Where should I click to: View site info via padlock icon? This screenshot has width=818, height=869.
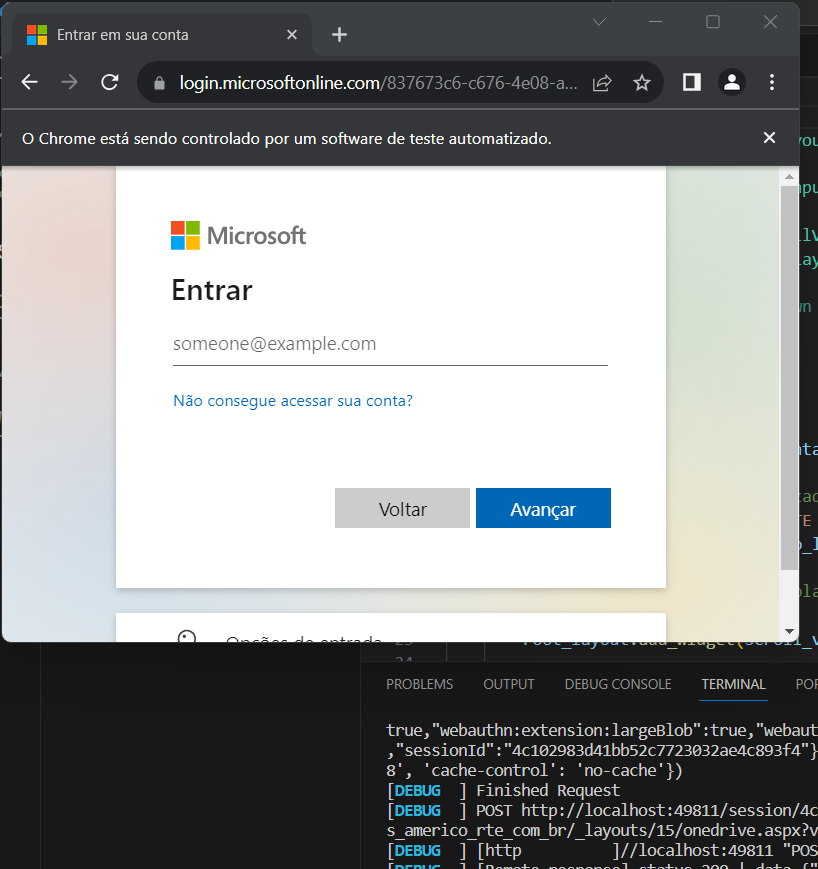tap(160, 83)
